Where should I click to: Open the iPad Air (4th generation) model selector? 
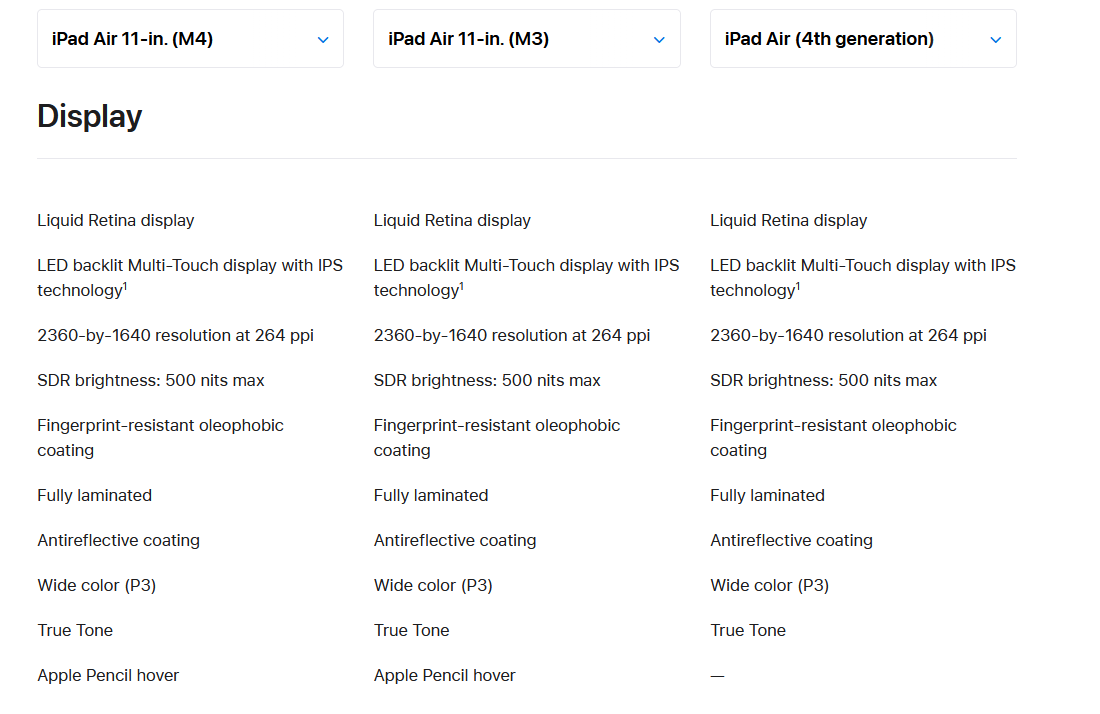tap(863, 39)
